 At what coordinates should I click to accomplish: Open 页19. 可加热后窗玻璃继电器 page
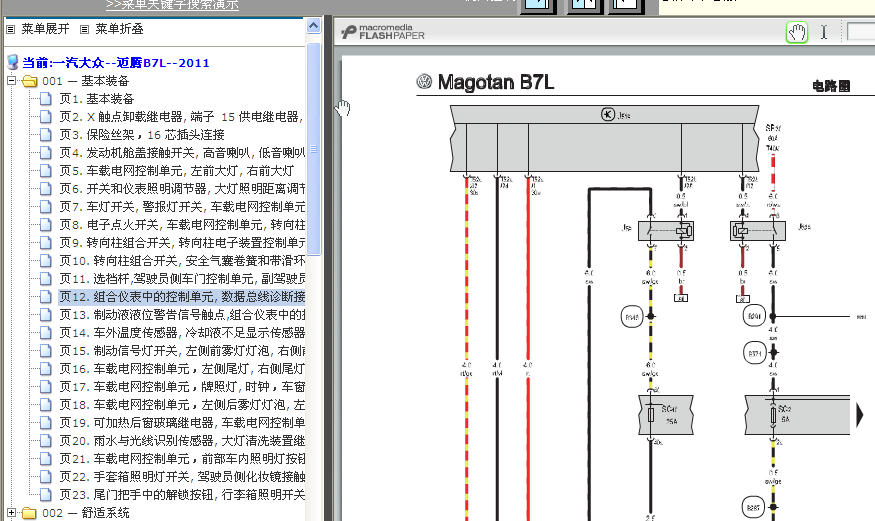pyautogui.click(x=182, y=422)
